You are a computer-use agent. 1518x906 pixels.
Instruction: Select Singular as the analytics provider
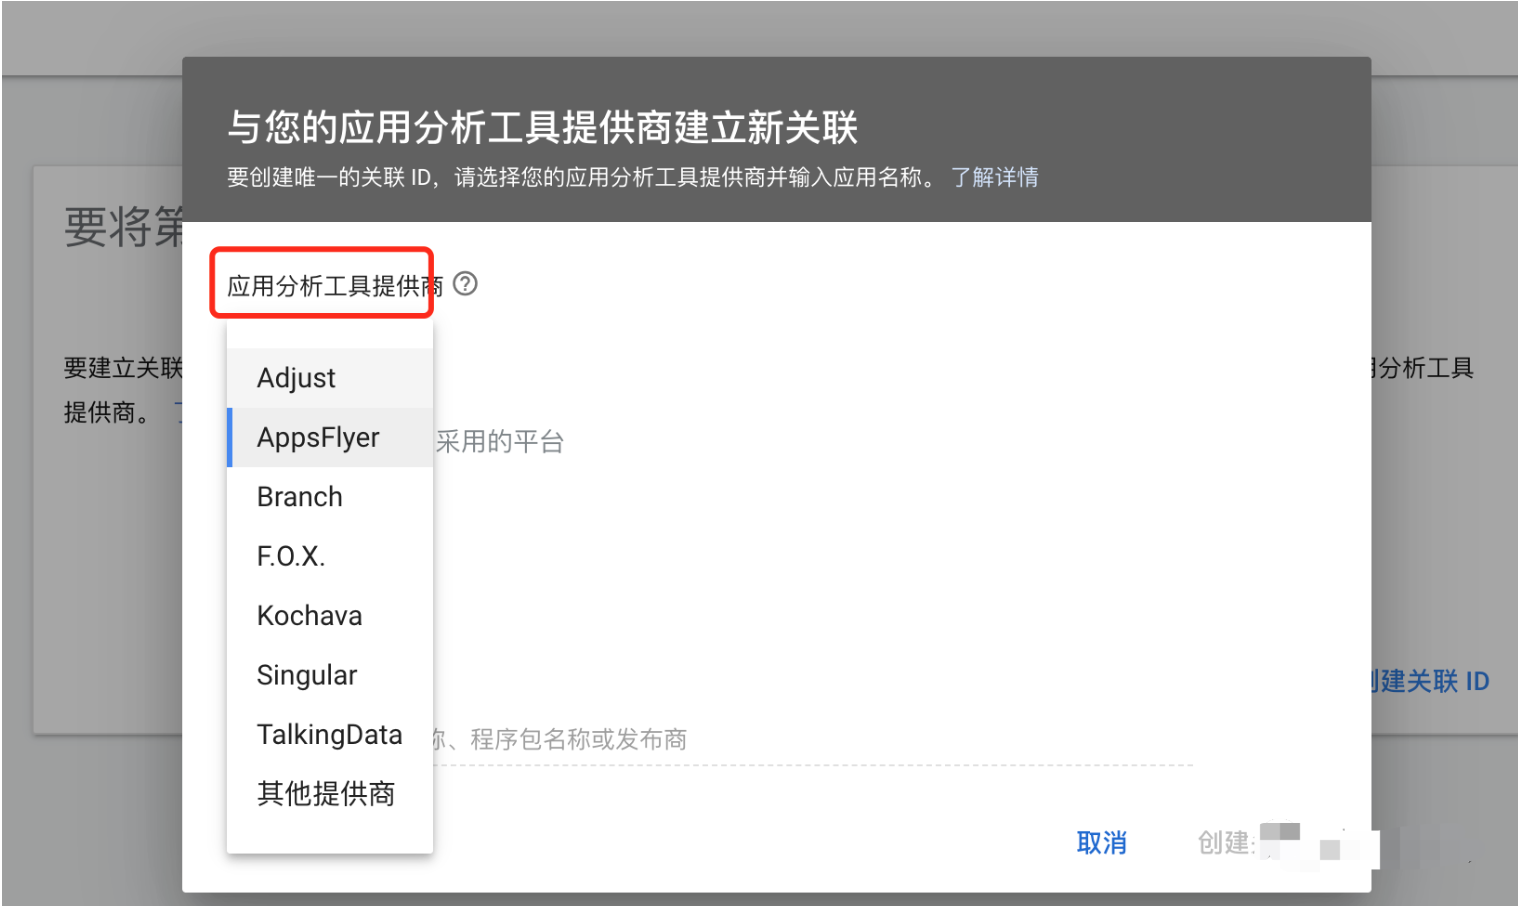tap(307, 674)
